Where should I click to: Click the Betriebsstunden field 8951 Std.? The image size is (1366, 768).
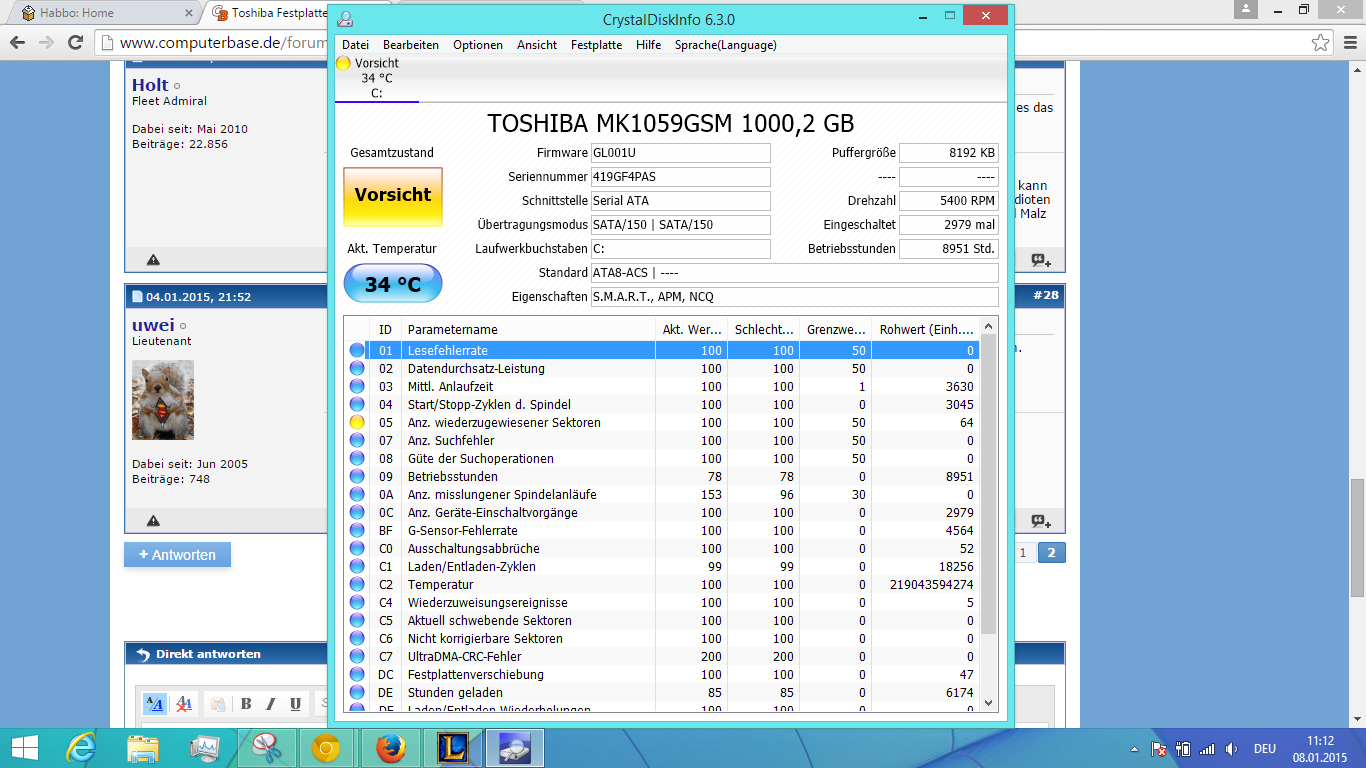tap(948, 249)
